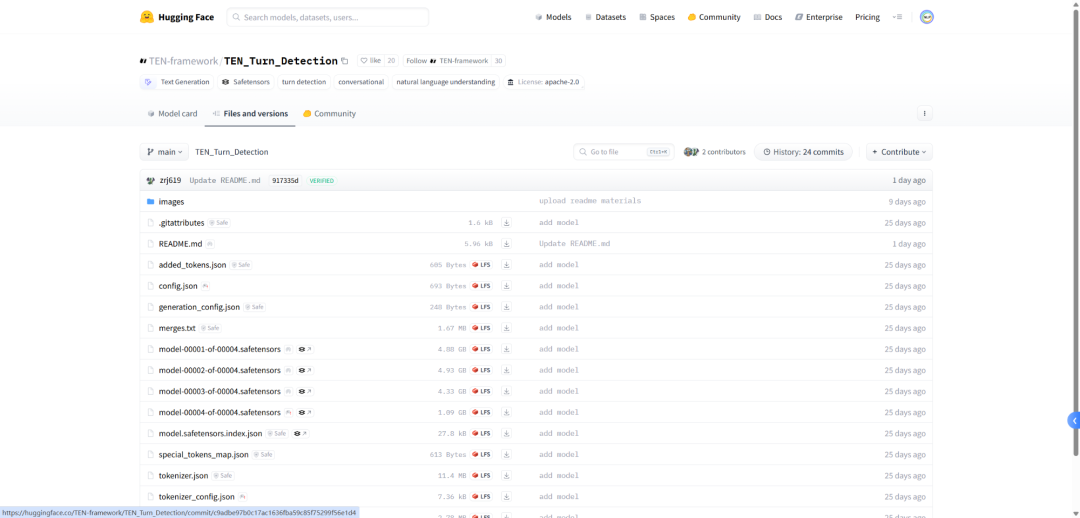
Task: Go to Spaces in top navigation
Action: click(656, 17)
